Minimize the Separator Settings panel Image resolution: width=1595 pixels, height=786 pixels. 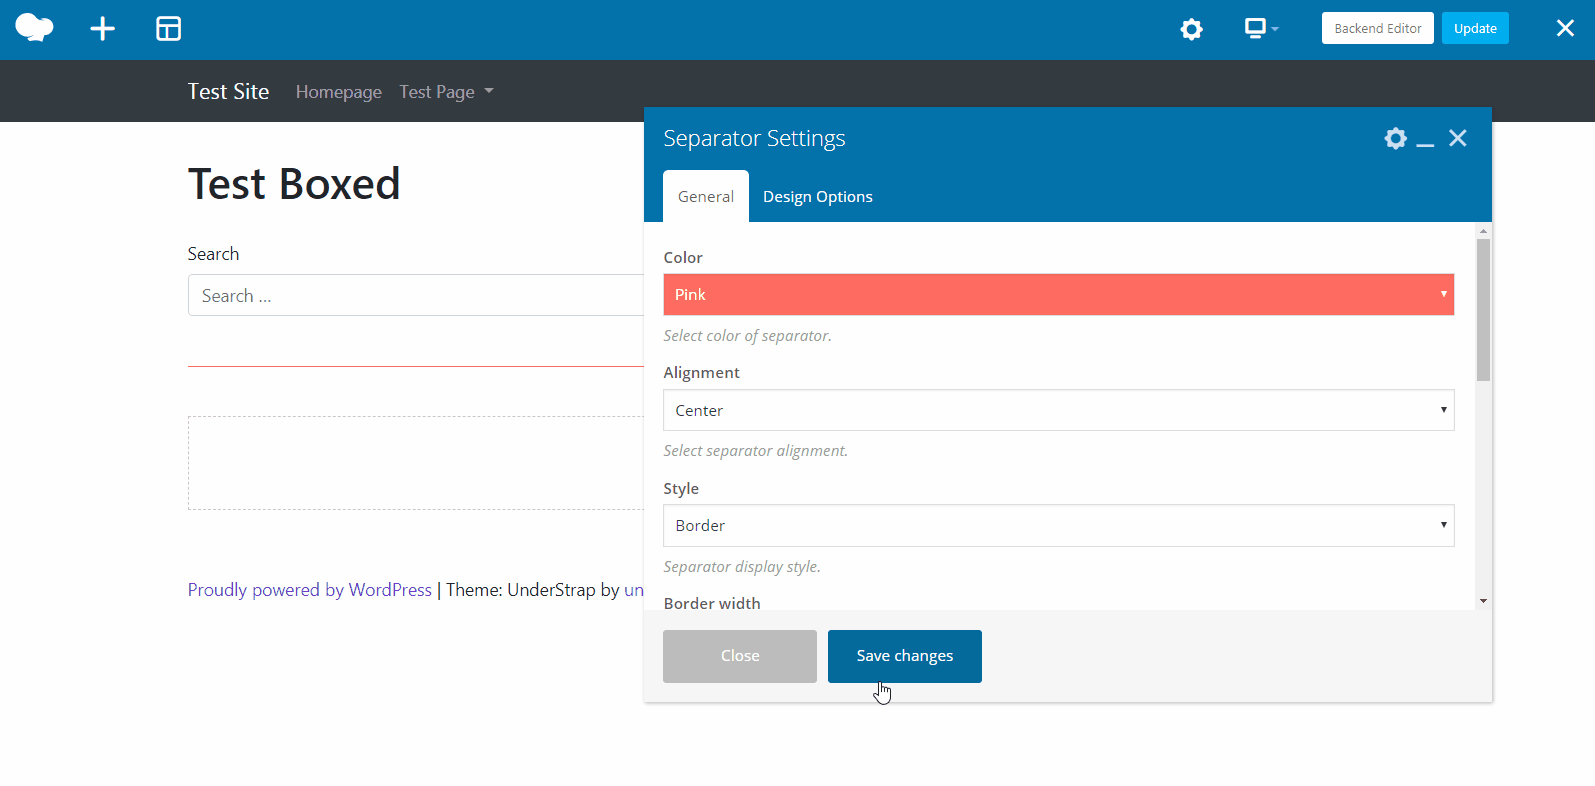[1425, 139]
